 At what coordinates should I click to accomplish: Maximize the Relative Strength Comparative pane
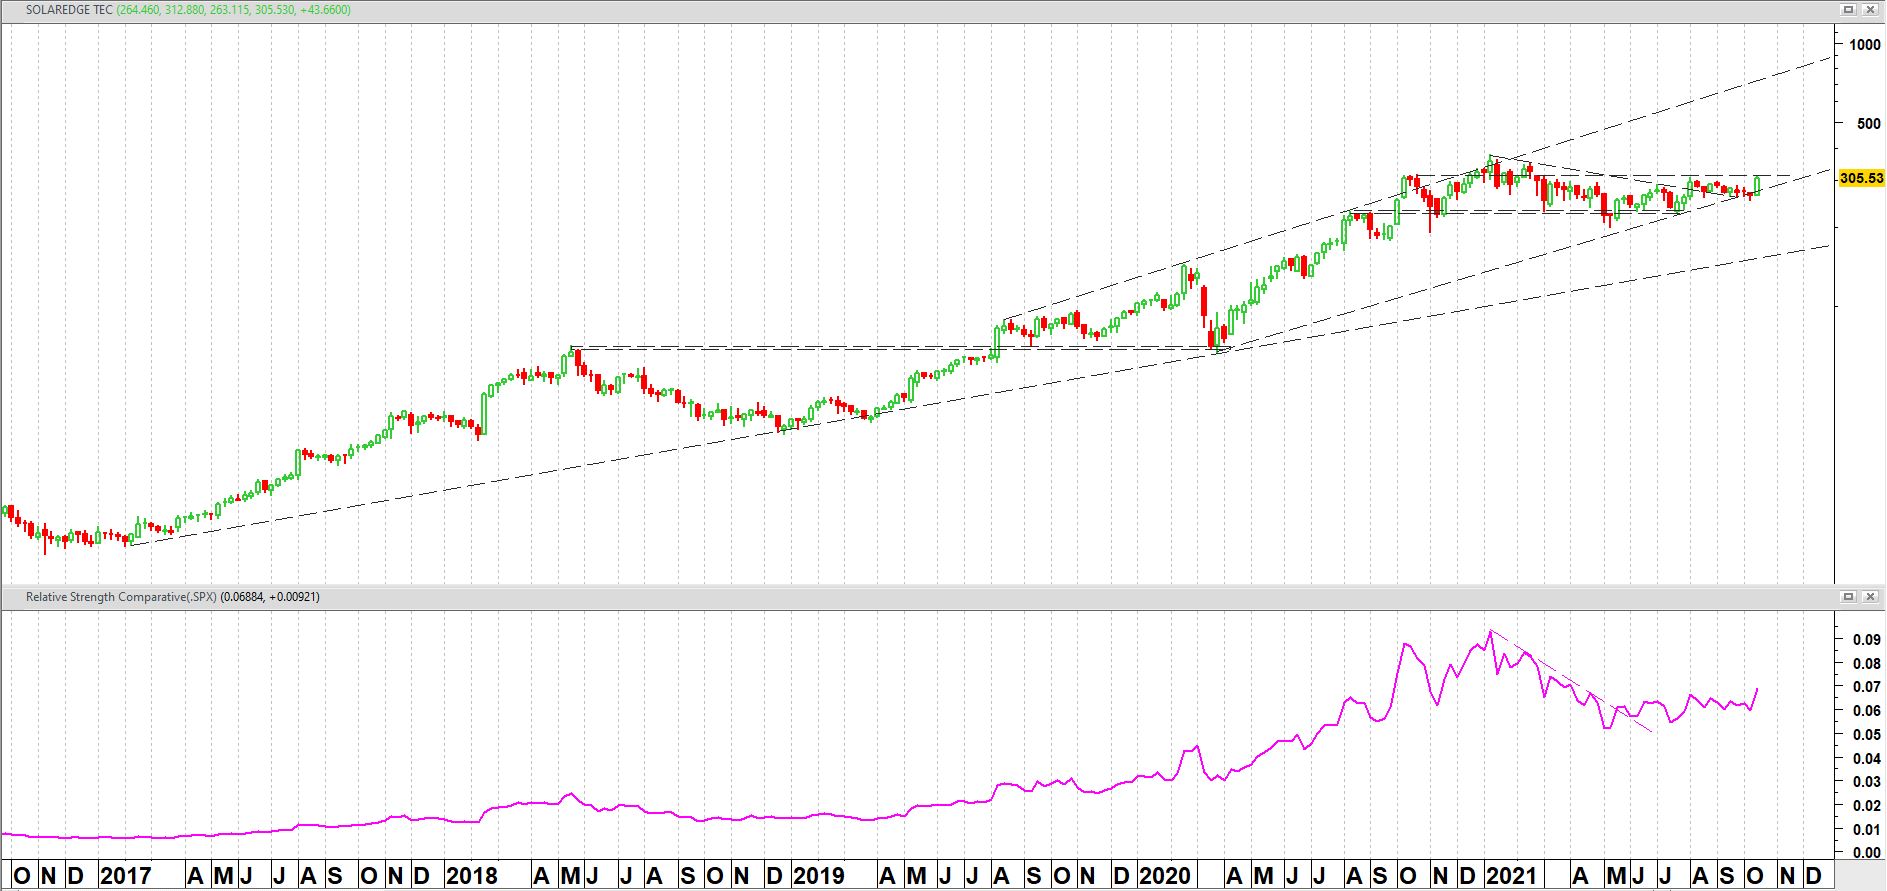(1849, 597)
